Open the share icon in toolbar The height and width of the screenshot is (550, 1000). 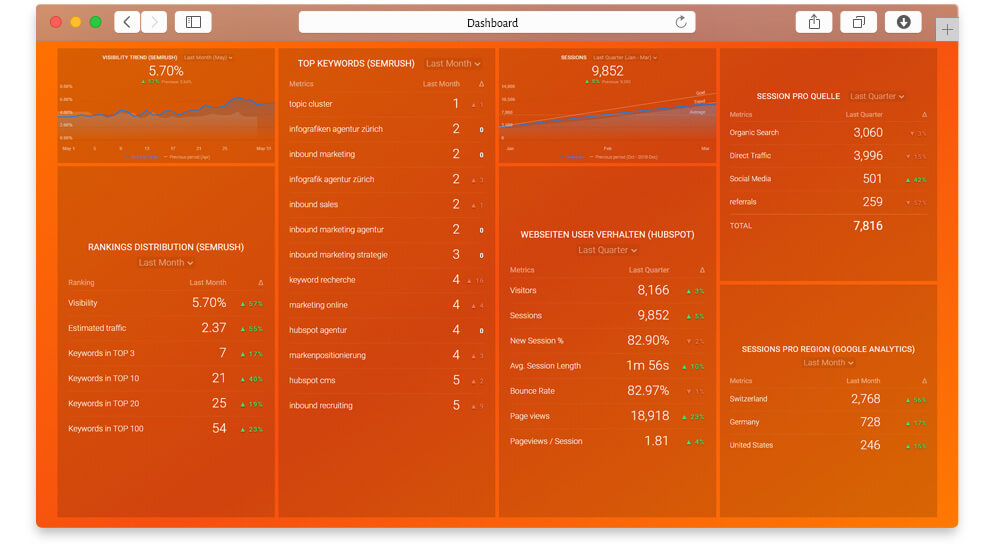coord(814,22)
